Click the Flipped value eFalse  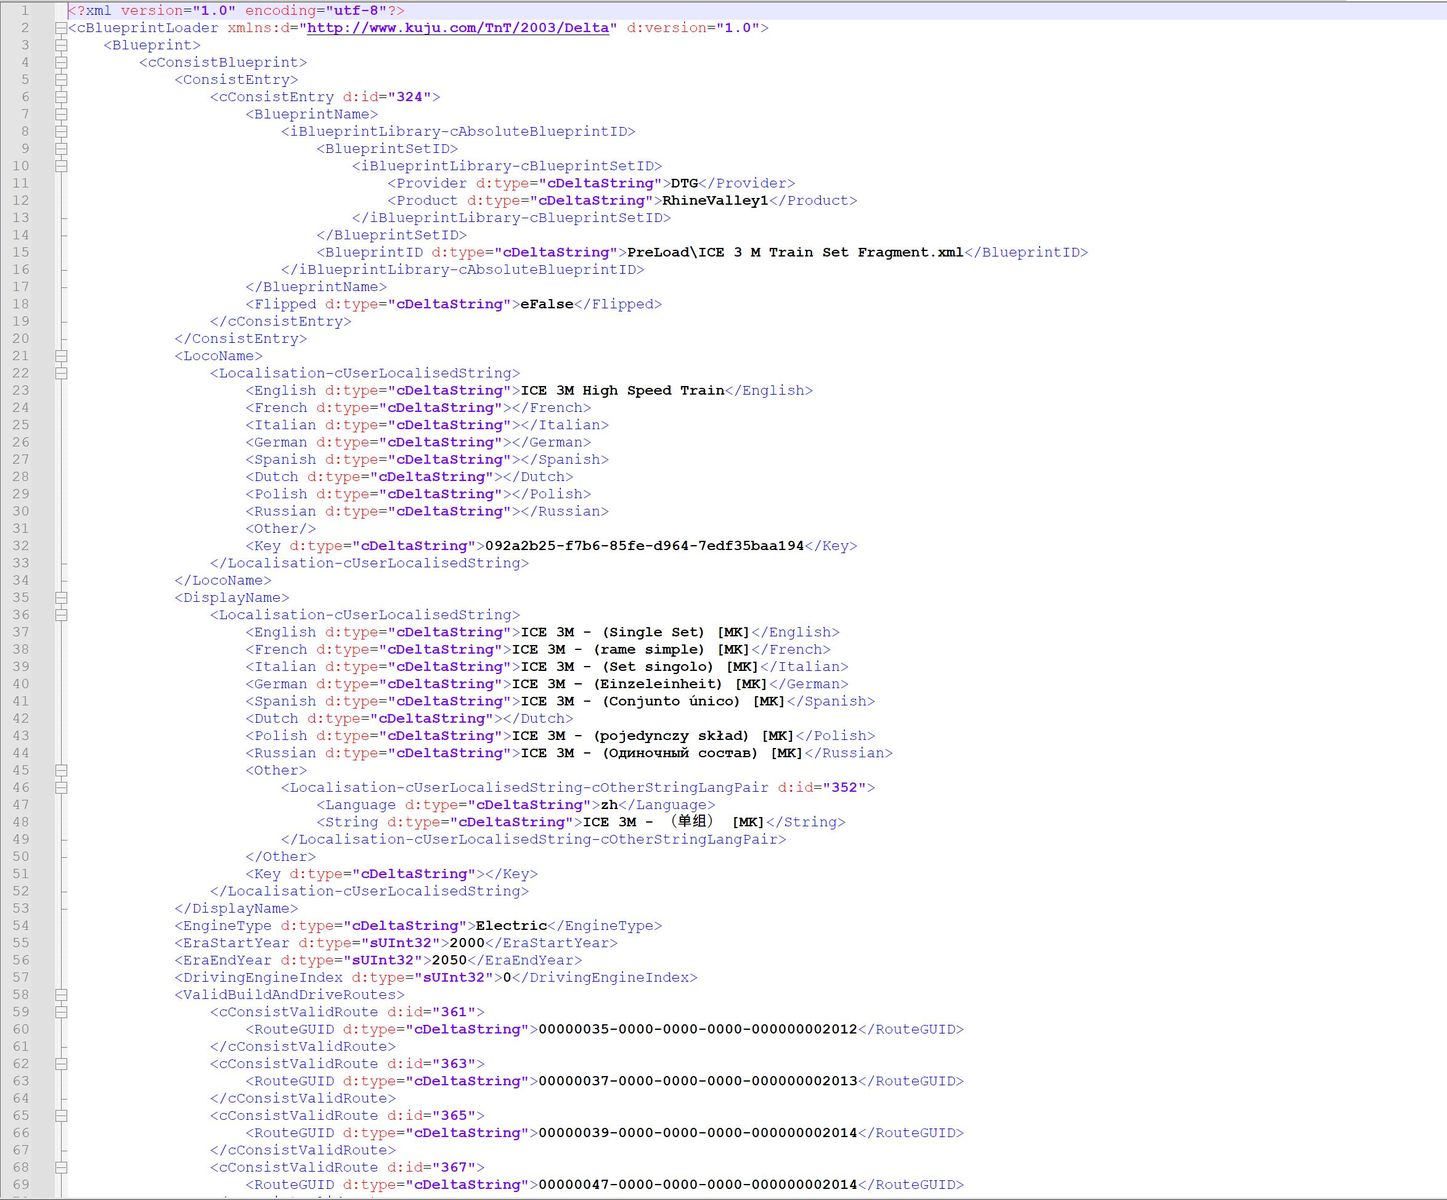[547, 304]
